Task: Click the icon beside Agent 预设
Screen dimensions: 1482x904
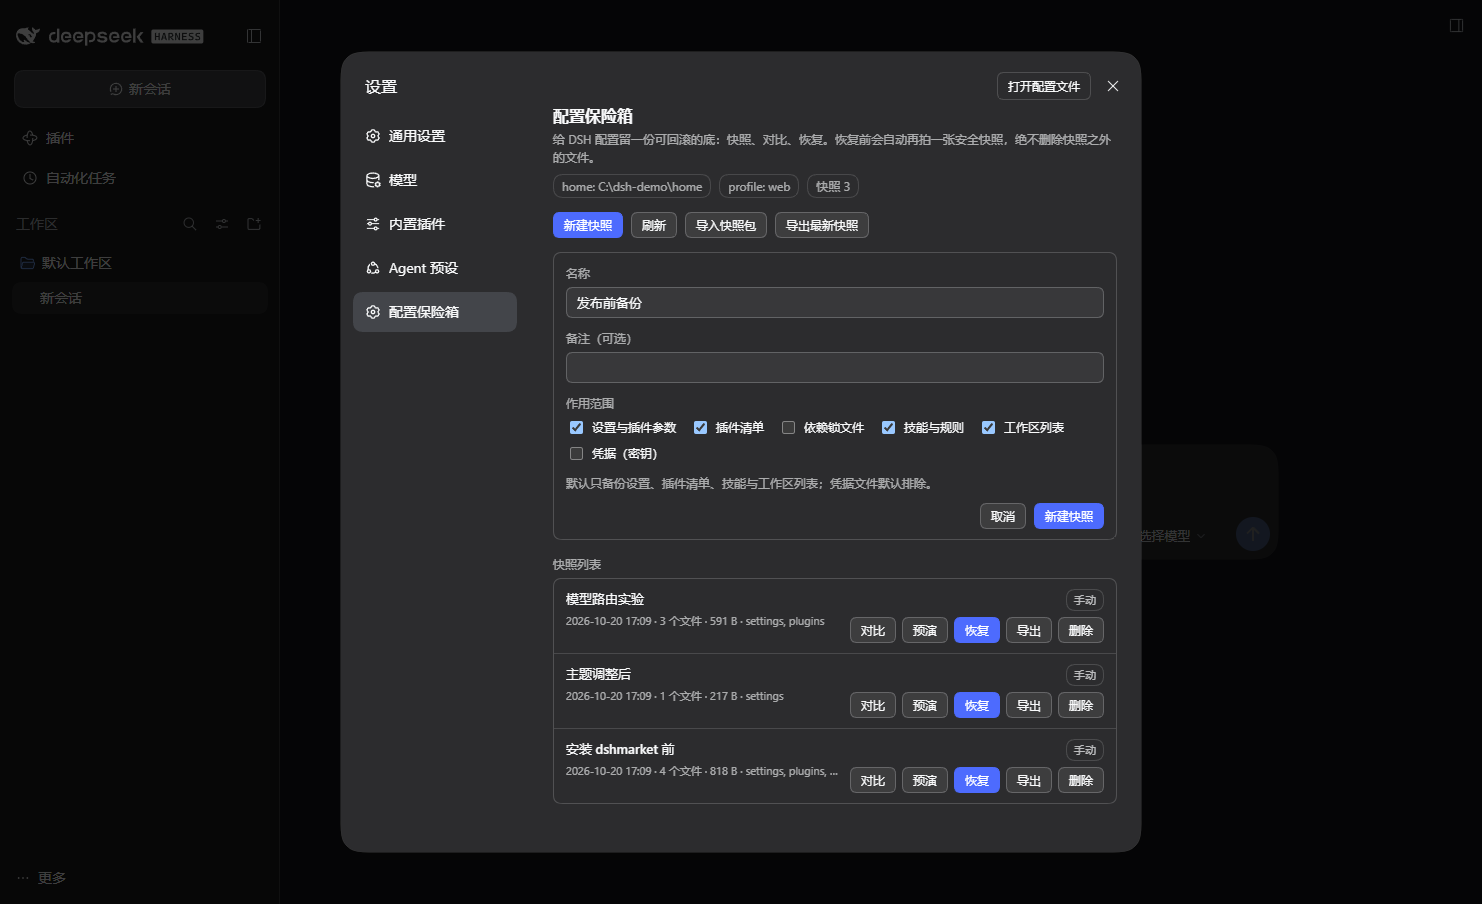Action: (x=373, y=268)
